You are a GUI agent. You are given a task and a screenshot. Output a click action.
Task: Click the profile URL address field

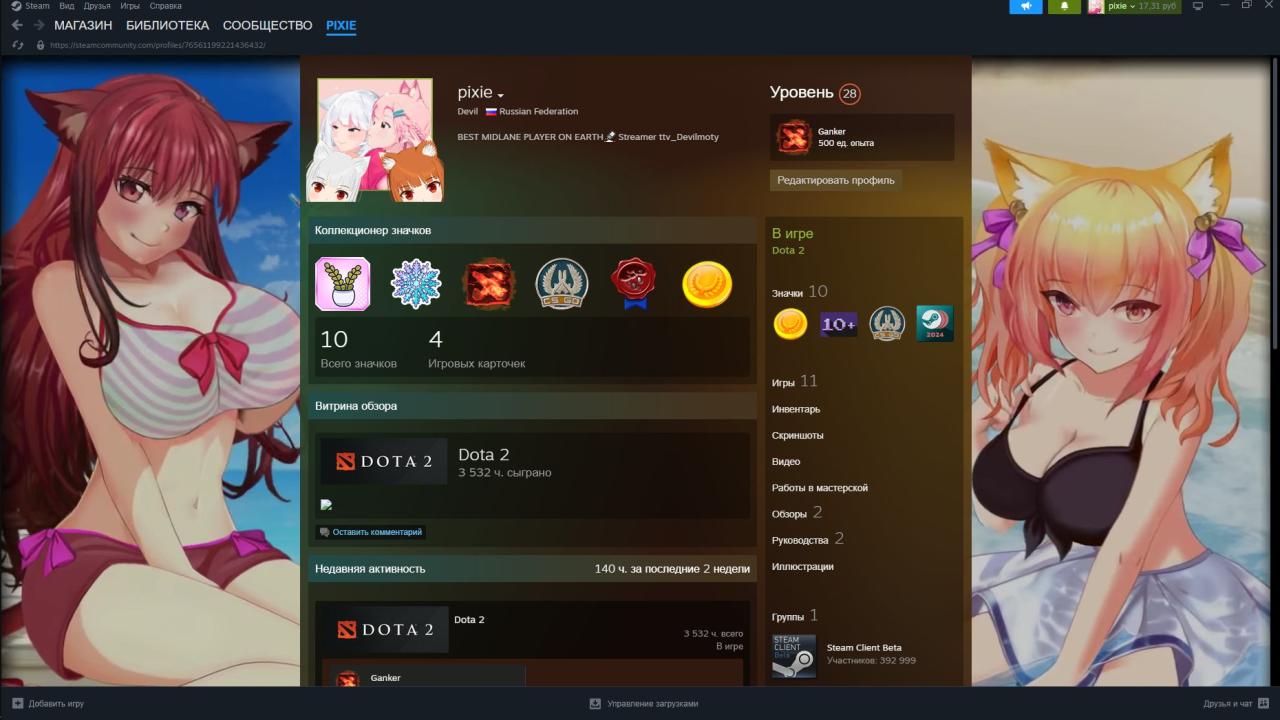click(157, 45)
